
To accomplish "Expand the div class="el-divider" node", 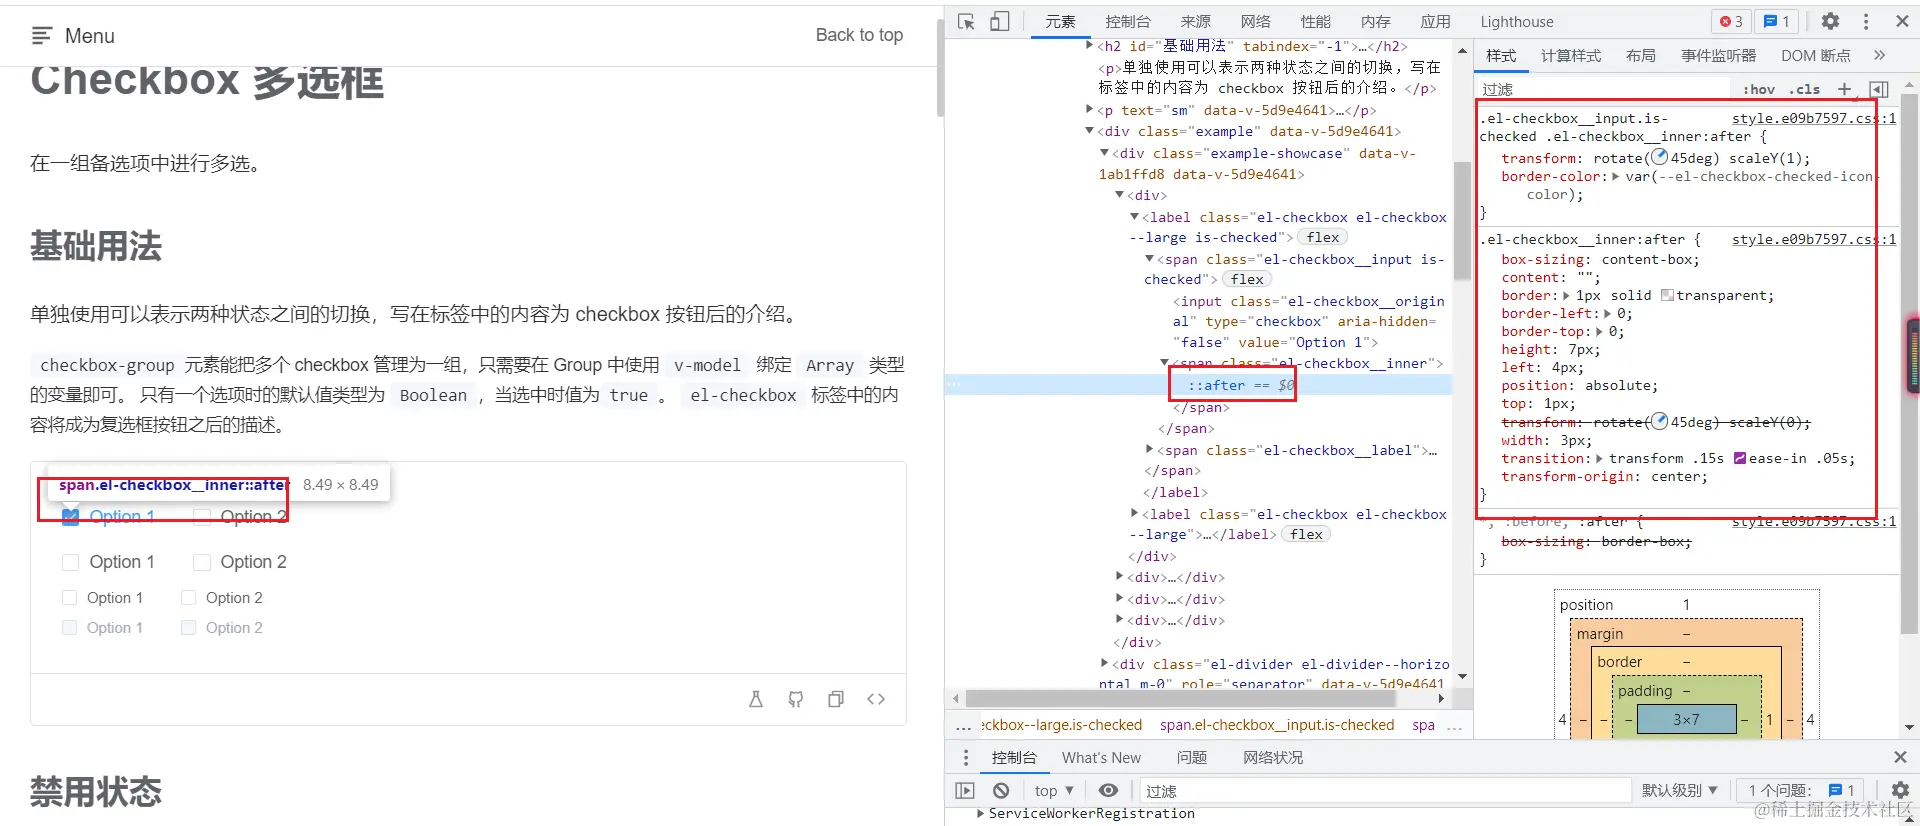I will [1105, 663].
